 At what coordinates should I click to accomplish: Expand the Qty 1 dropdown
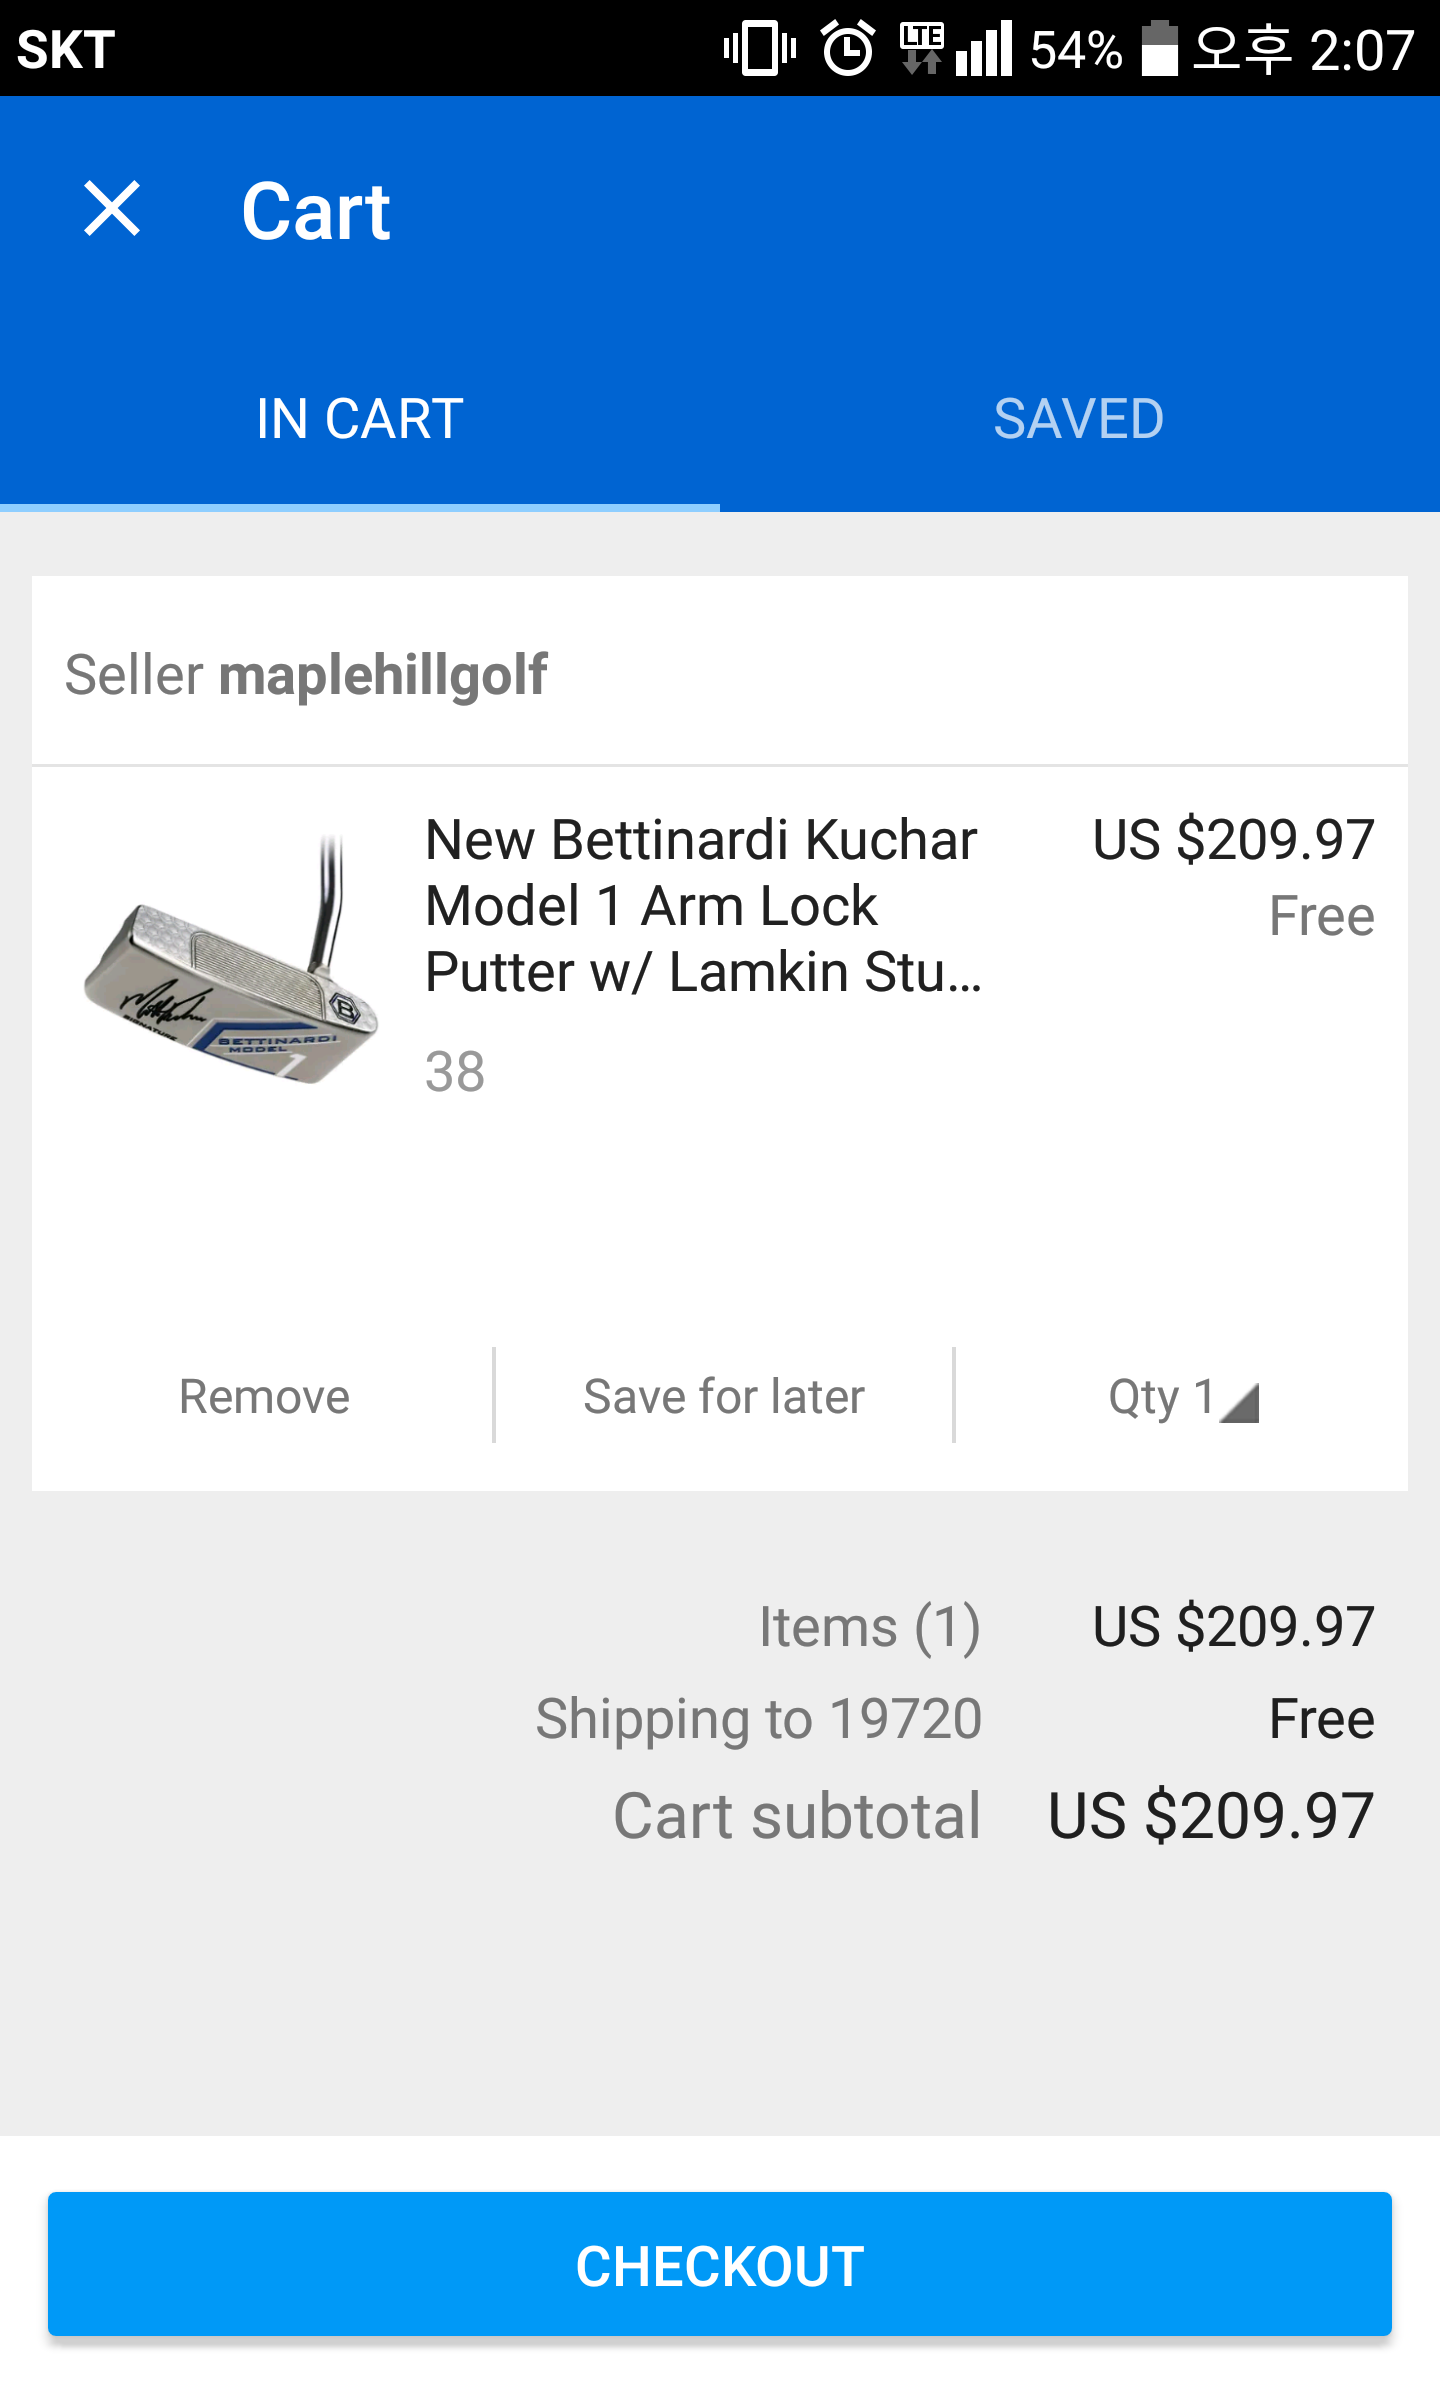[x=1160, y=1396]
